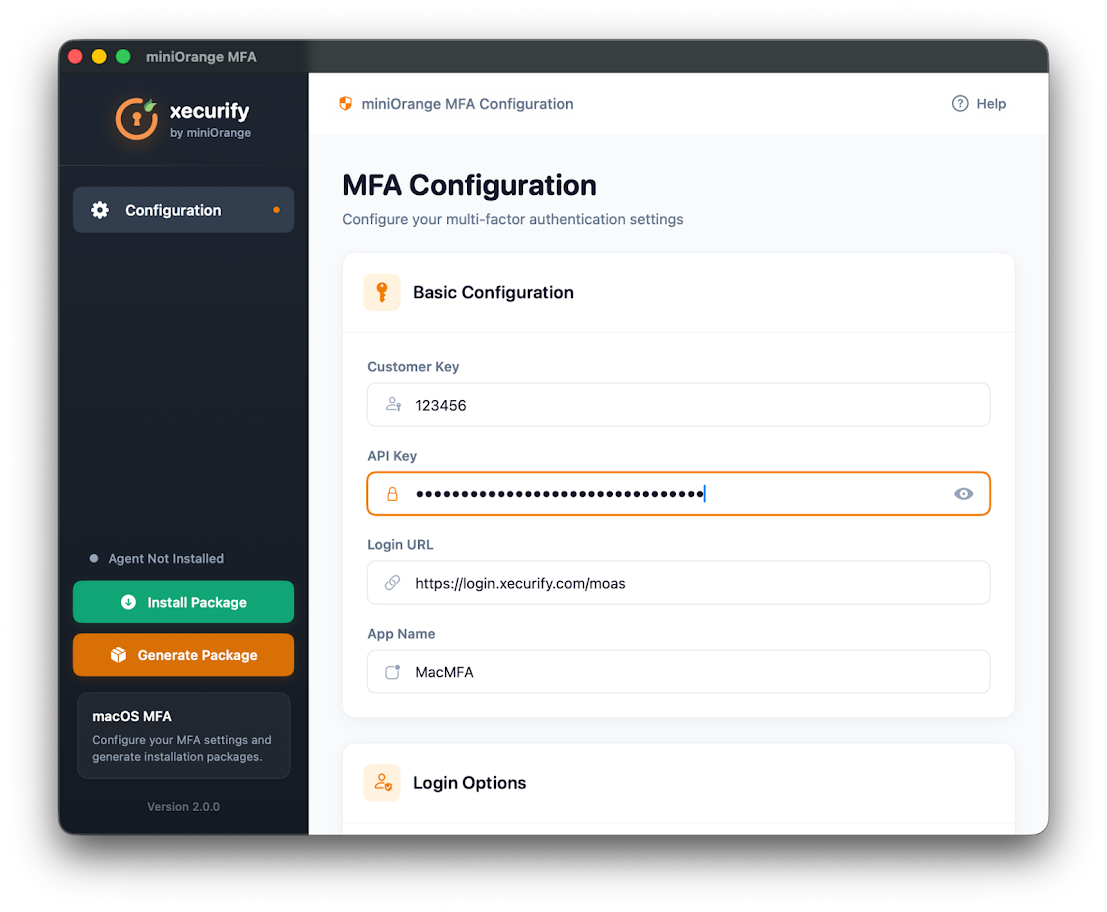Click the "Agent Not Installed" status text
The image size is (1107, 912).
[166, 558]
